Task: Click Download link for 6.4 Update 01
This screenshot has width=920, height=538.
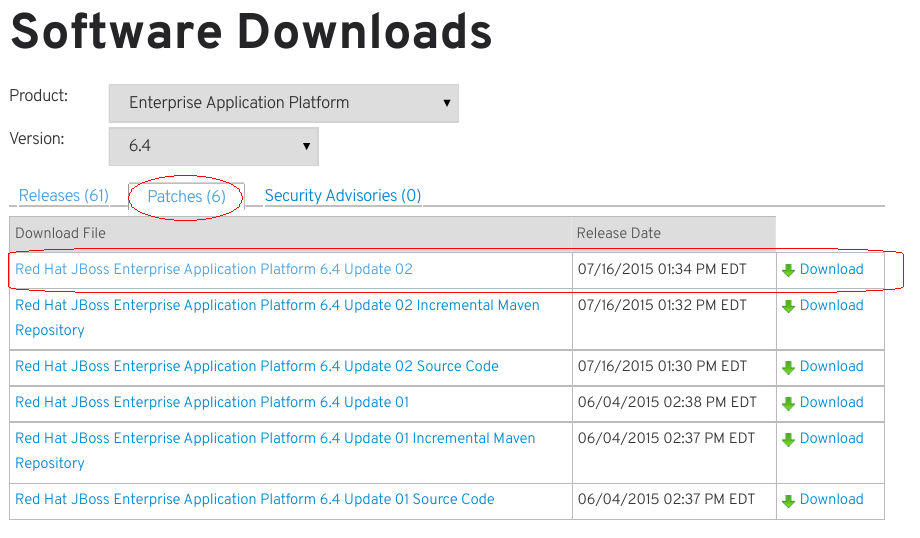Action: pyautogui.click(x=831, y=402)
